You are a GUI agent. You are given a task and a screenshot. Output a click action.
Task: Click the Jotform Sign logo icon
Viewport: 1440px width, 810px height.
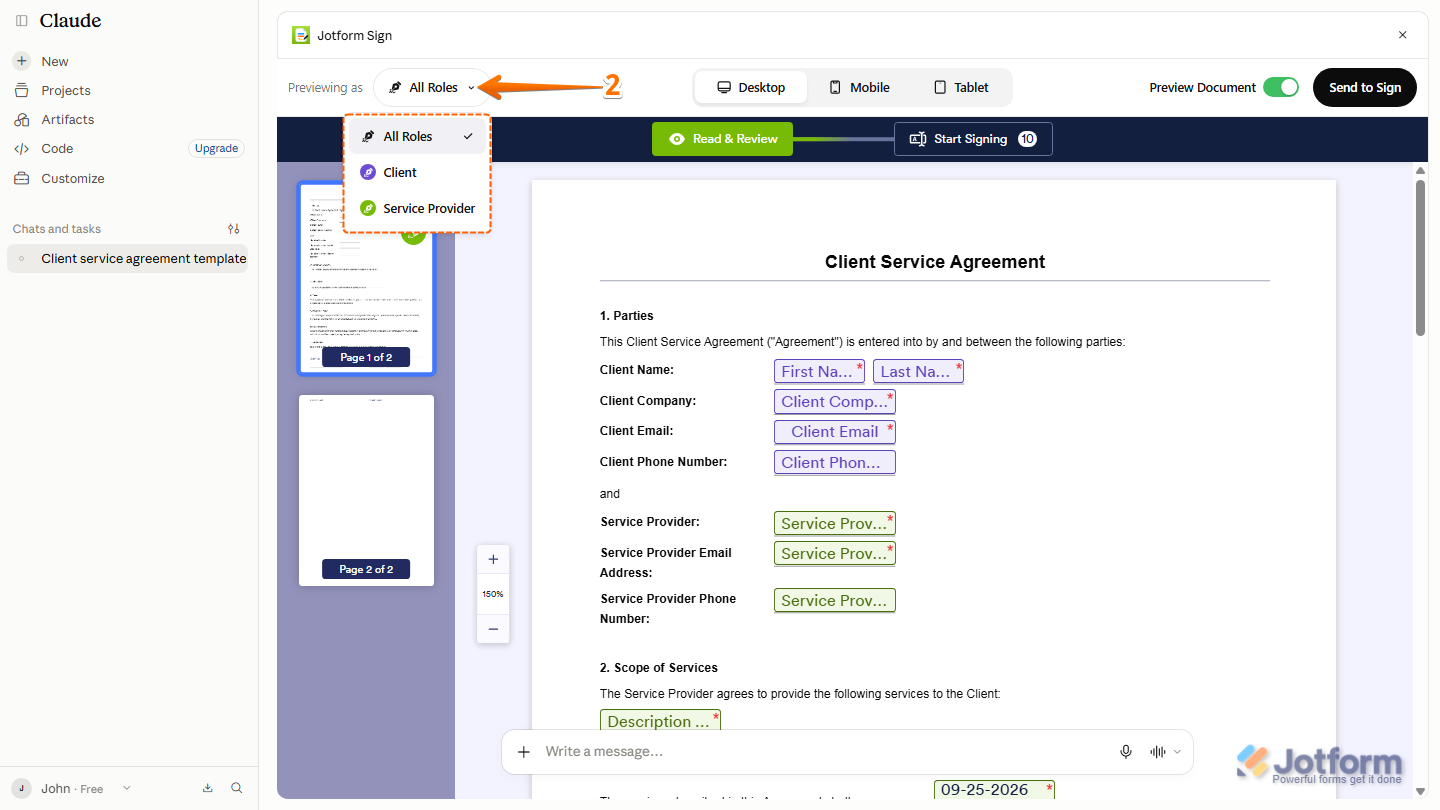tap(301, 35)
